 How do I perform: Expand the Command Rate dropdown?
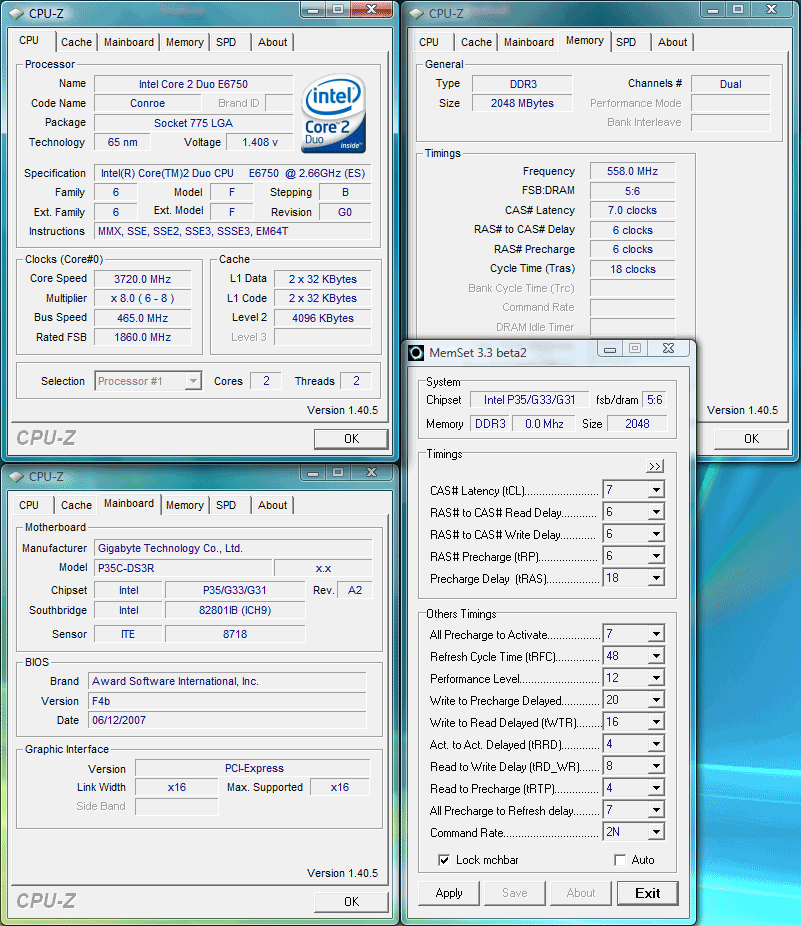[655, 833]
